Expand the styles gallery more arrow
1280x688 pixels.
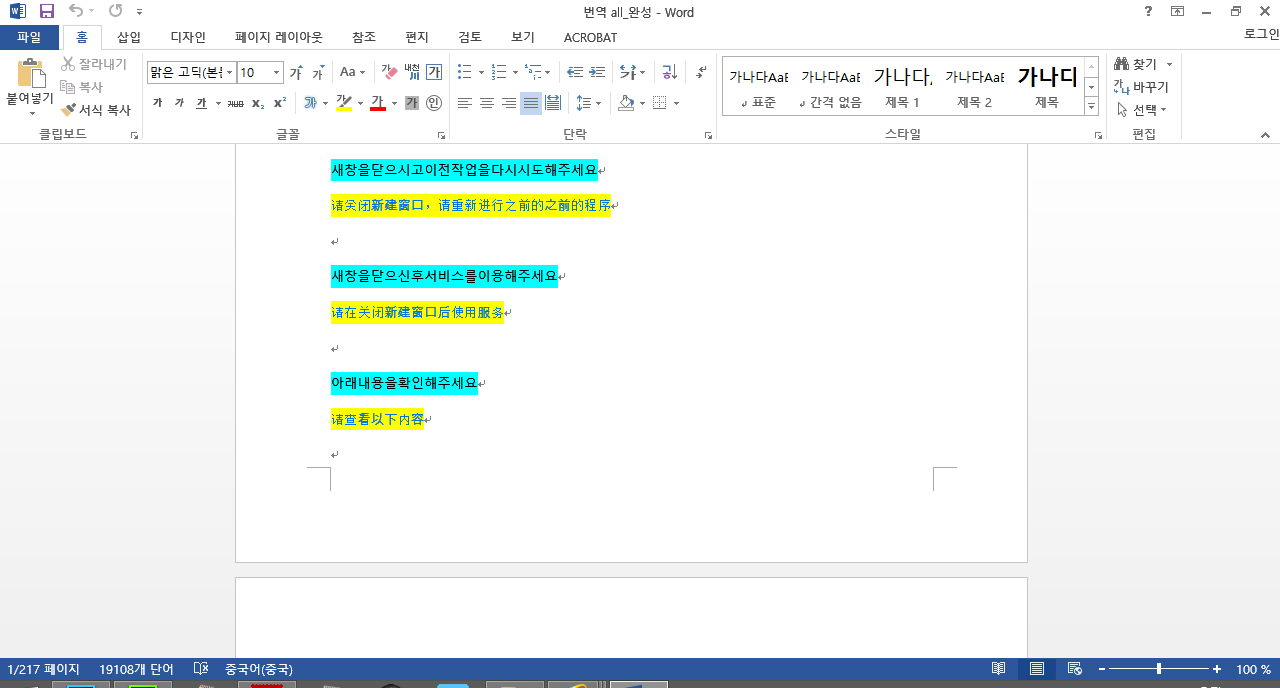(x=1091, y=107)
